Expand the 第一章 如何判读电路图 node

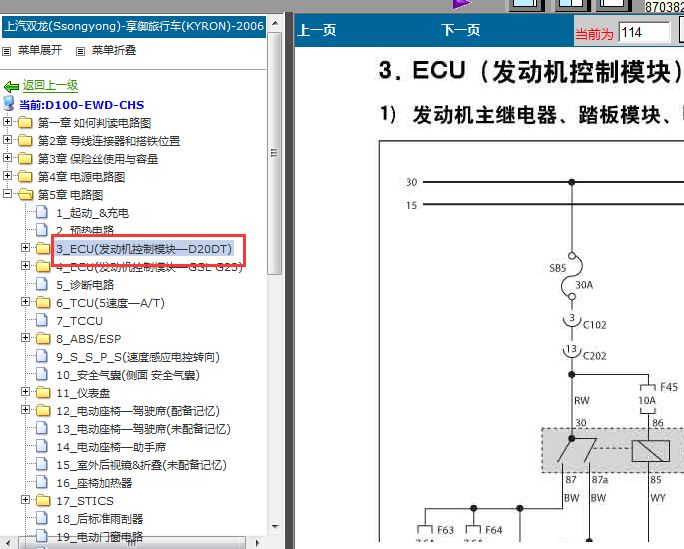coord(7,122)
